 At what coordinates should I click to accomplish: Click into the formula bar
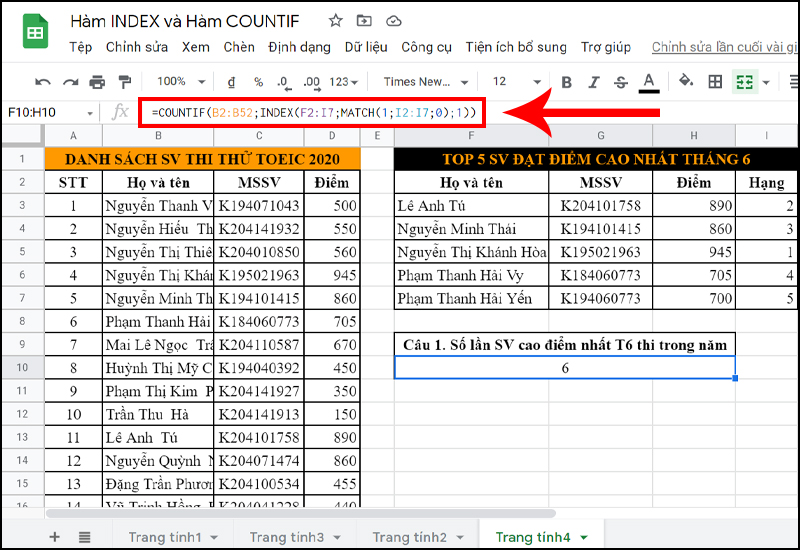click(313, 113)
